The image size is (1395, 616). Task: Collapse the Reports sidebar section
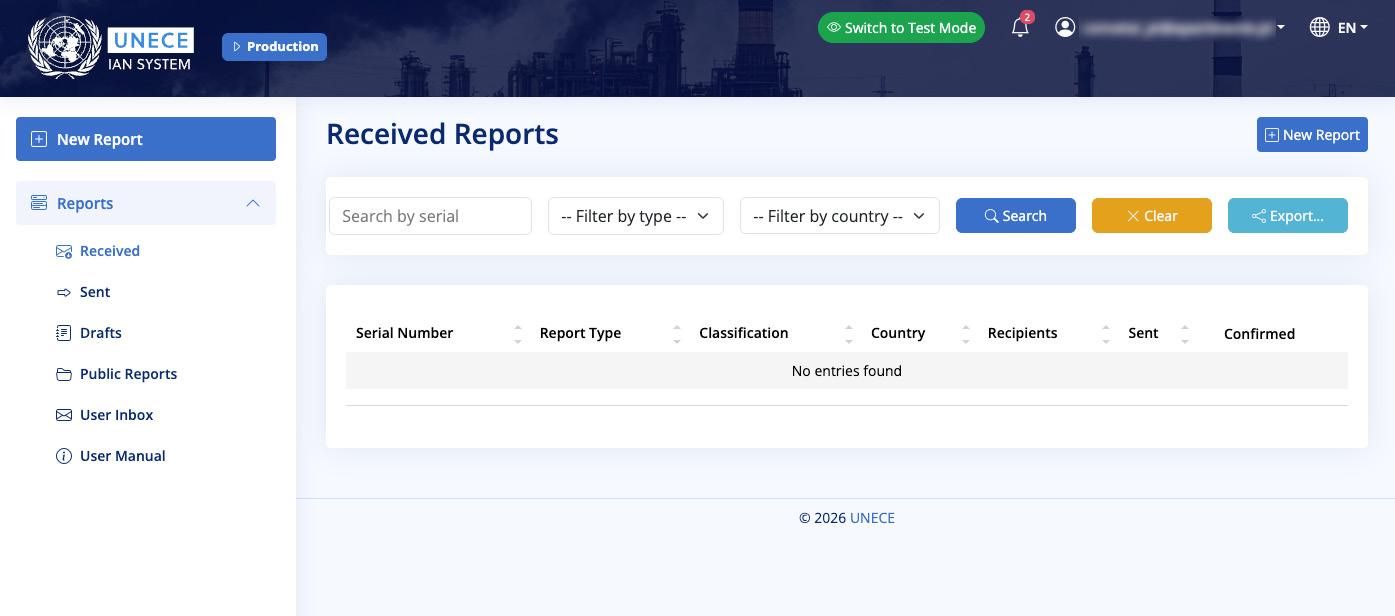pos(146,203)
